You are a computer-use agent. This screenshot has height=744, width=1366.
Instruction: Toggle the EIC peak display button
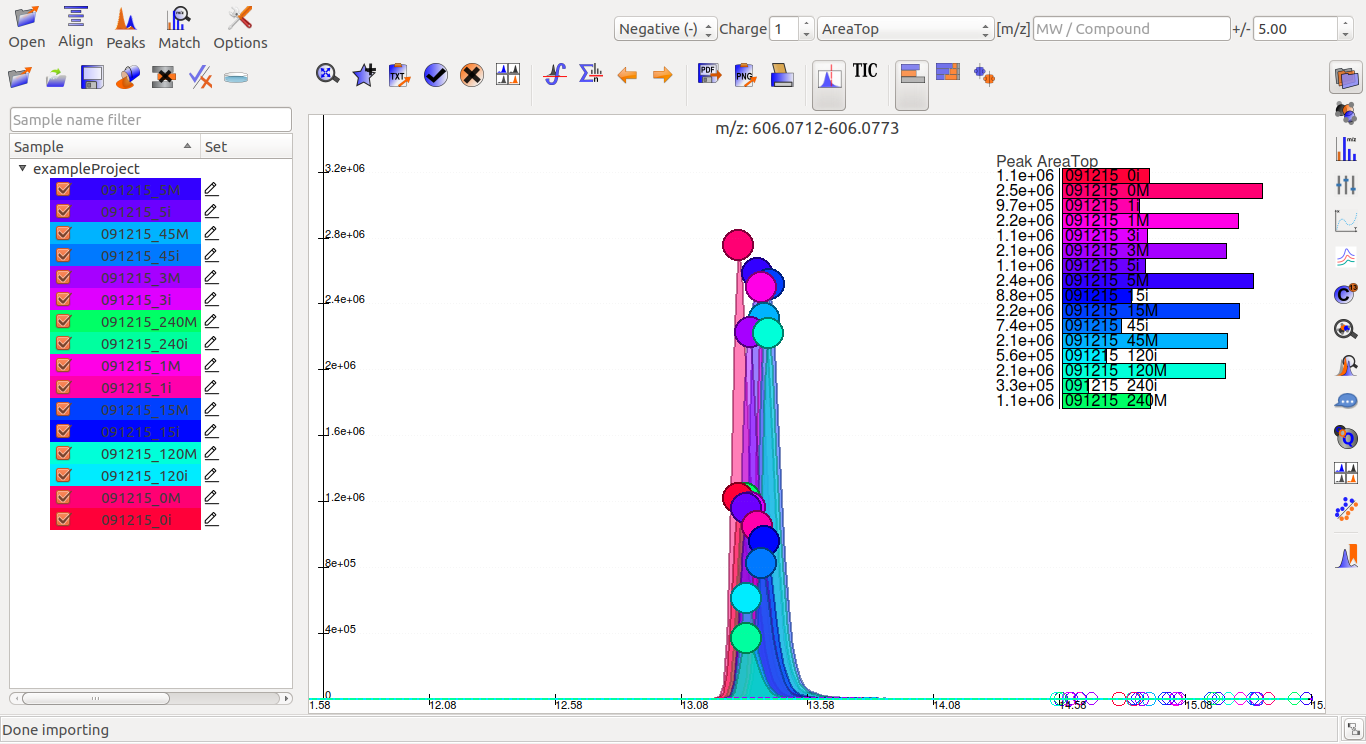pyautogui.click(x=829, y=84)
